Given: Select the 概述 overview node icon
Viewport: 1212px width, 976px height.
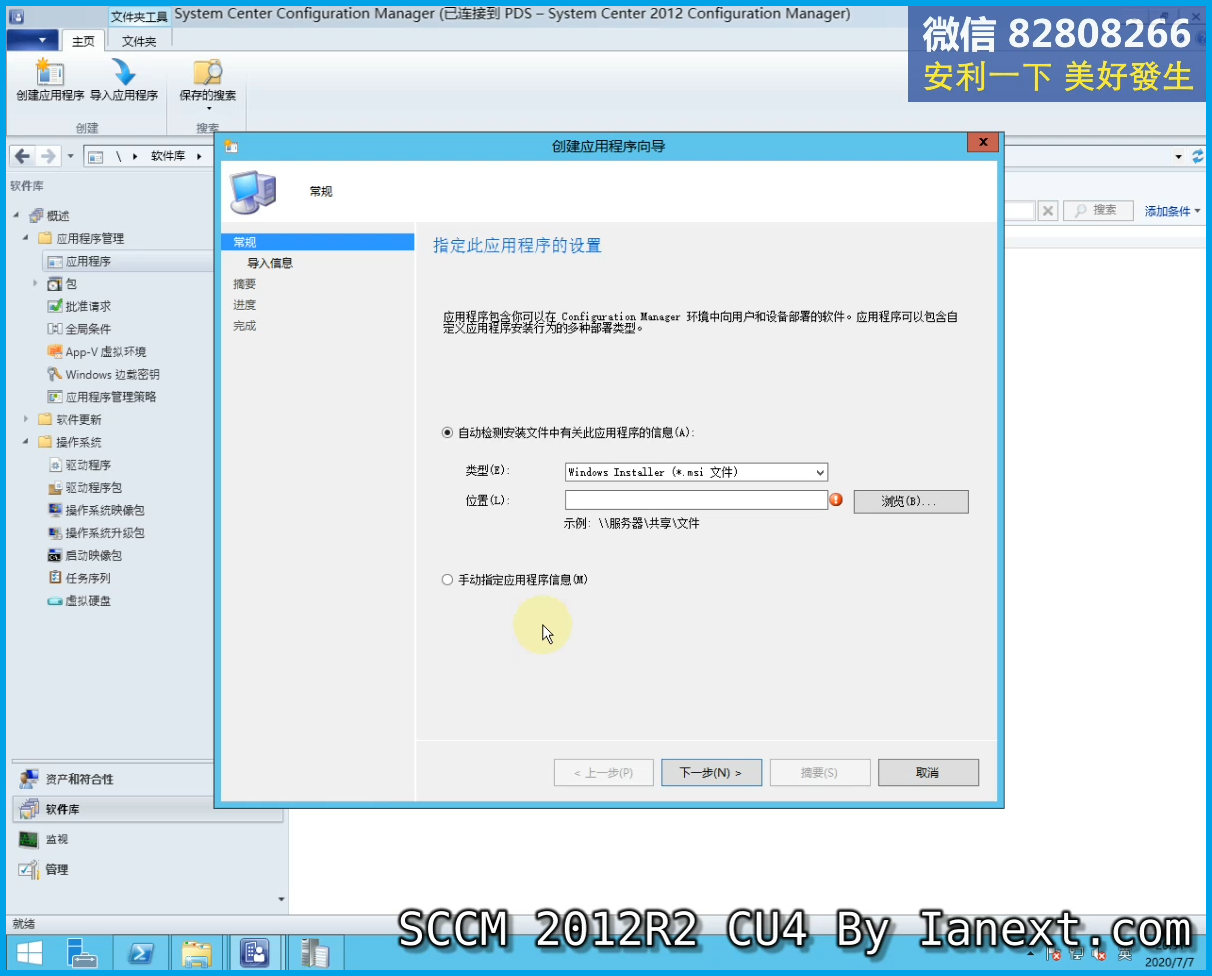Looking at the screenshot, I should [37, 216].
